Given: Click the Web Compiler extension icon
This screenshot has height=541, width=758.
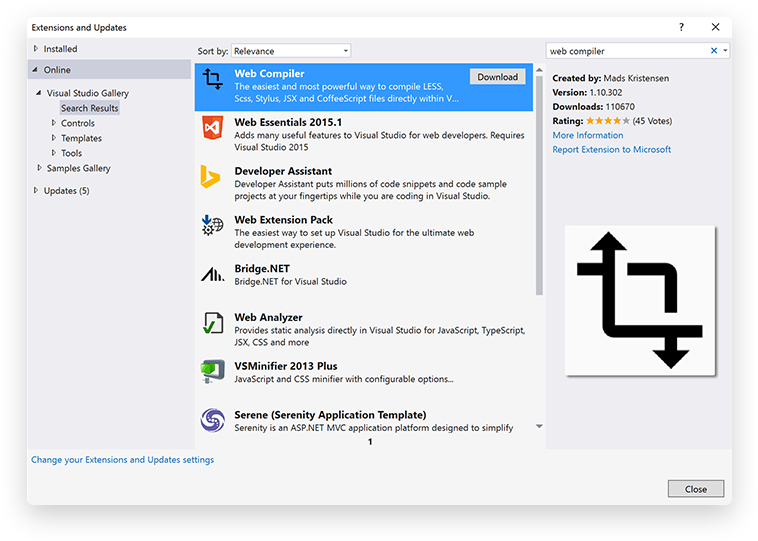Looking at the screenshot, I should 213,79.
